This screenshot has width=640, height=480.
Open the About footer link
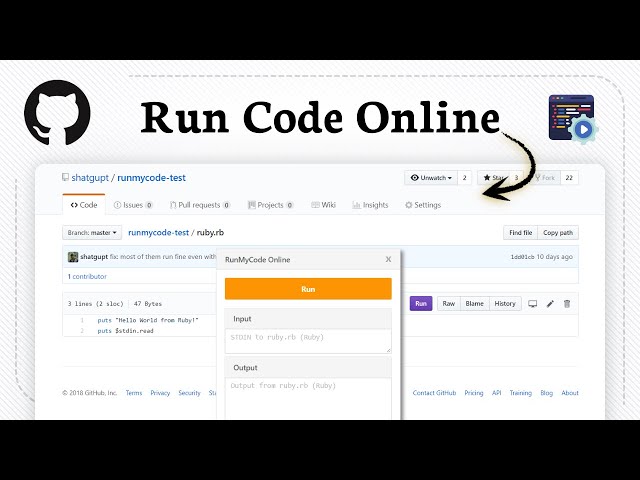coord(570,393)
